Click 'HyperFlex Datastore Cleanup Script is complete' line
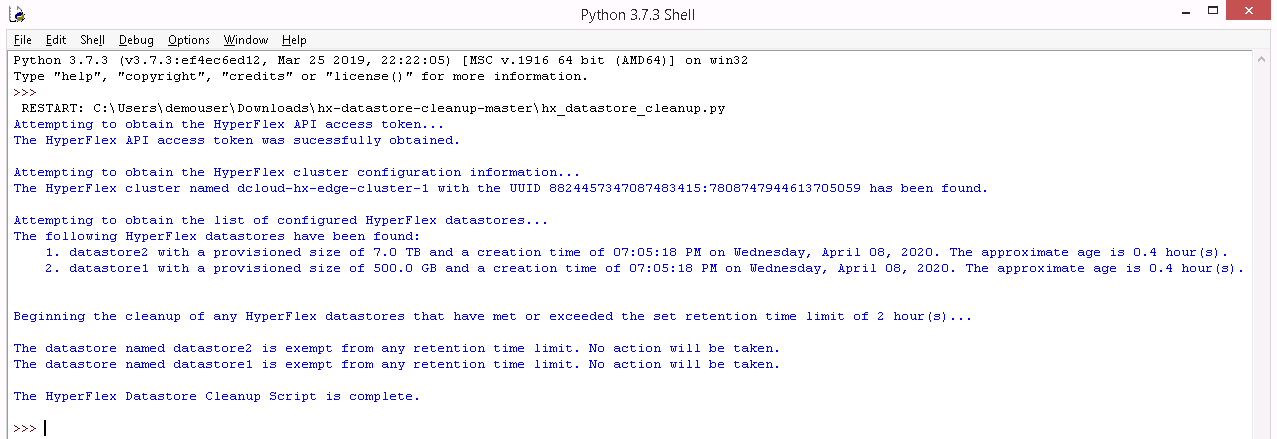 pyautogui.click(x=217, y=396)
